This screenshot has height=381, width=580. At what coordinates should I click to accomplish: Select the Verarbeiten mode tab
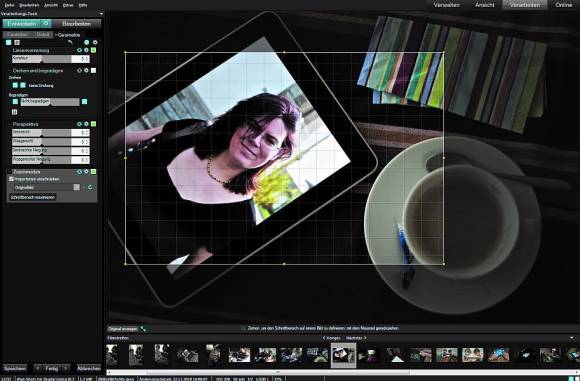[x=524, y=5]
